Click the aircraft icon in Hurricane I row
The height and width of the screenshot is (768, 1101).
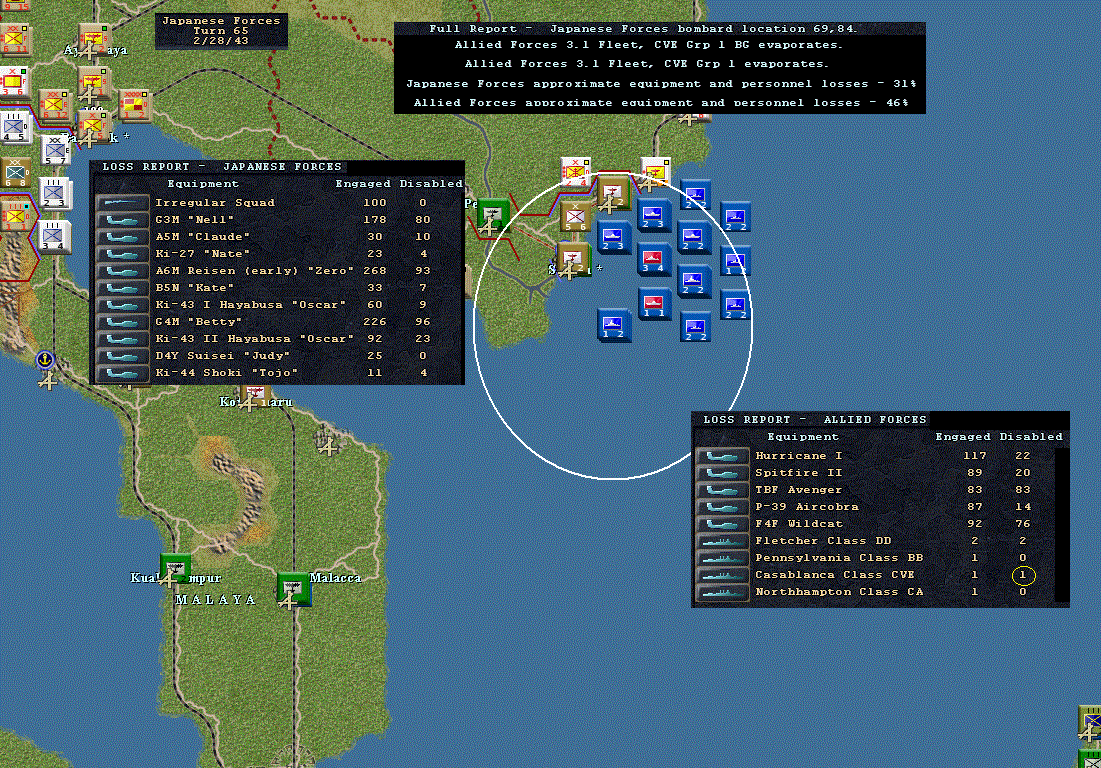click(723, 456)
